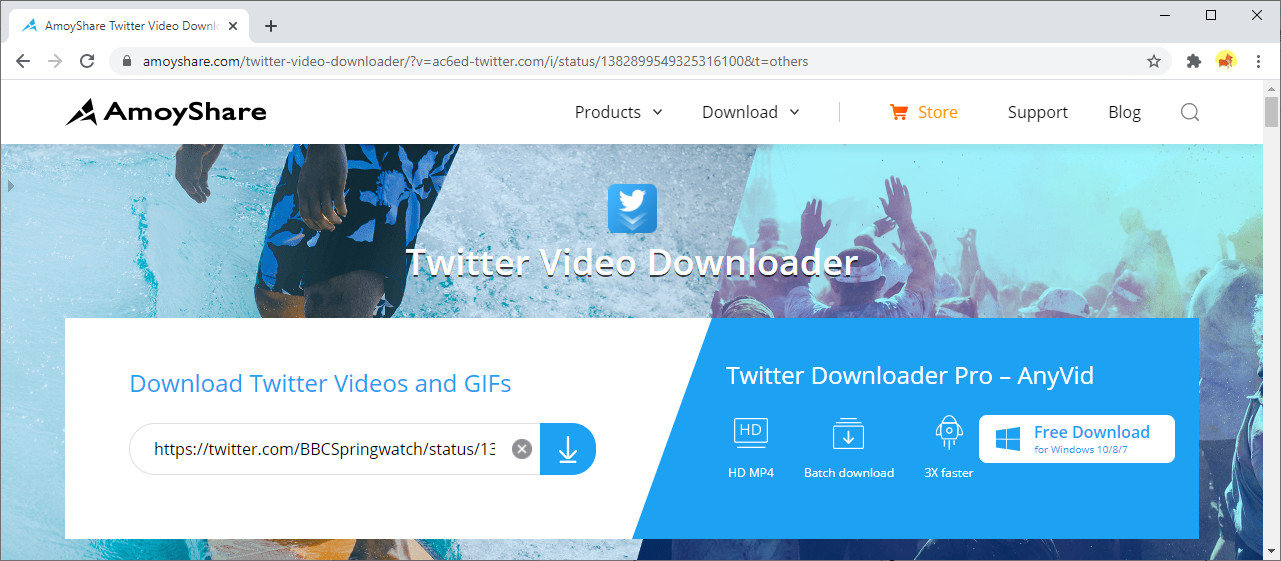Viewport: 1281px width, 561px height.
Task: Go forward with the browser arrow
Action: (x=55, y=61)
